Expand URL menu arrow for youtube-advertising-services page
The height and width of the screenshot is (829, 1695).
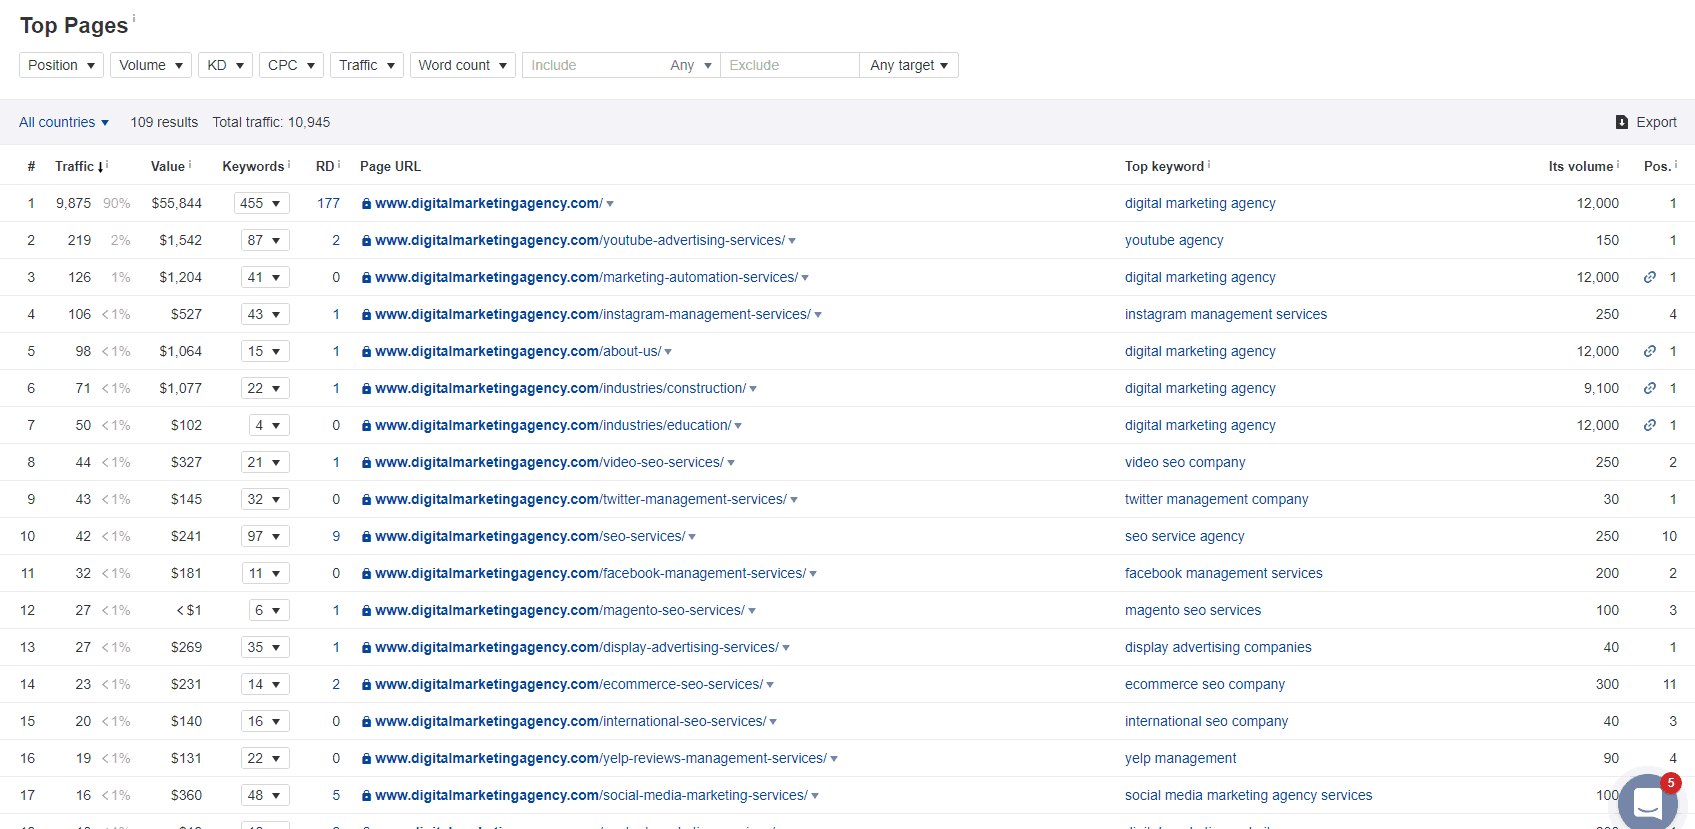(792, 241)
